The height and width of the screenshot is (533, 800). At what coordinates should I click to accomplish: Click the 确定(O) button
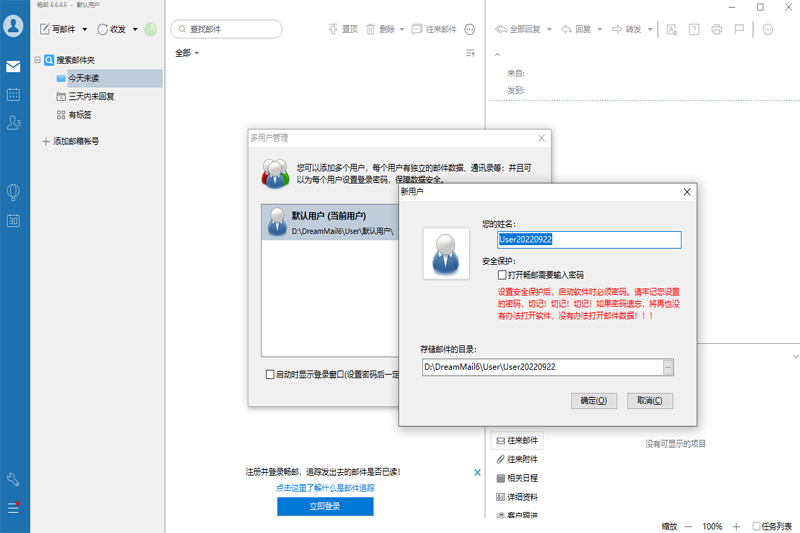[x=592, y=400]
